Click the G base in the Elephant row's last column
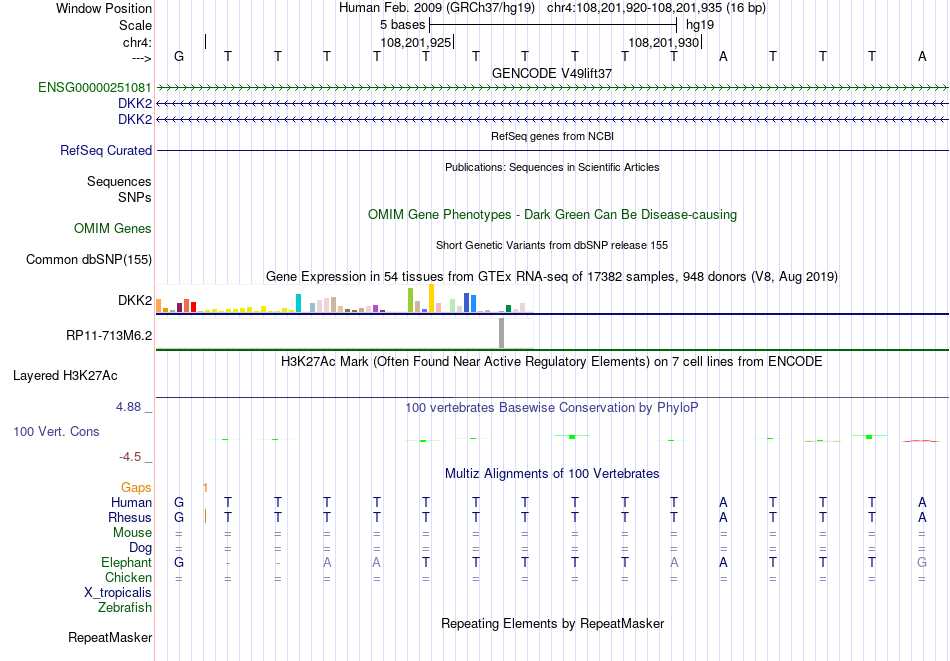950x661 pixels. [922, 562]
